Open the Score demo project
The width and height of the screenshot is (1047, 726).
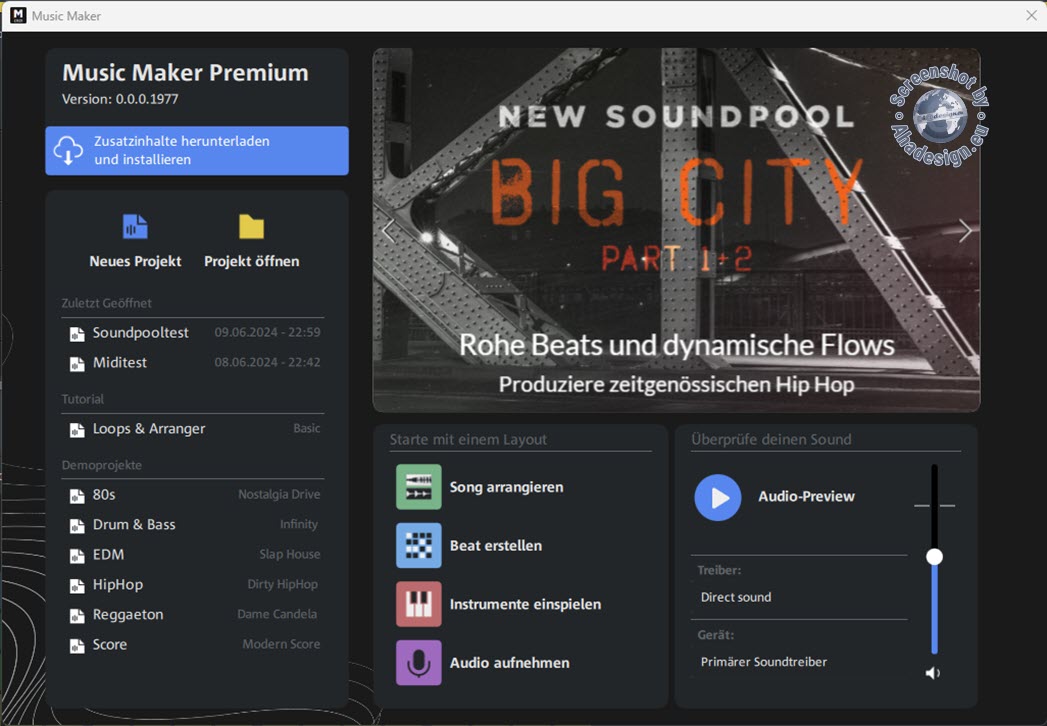click(x=195, y=645)
